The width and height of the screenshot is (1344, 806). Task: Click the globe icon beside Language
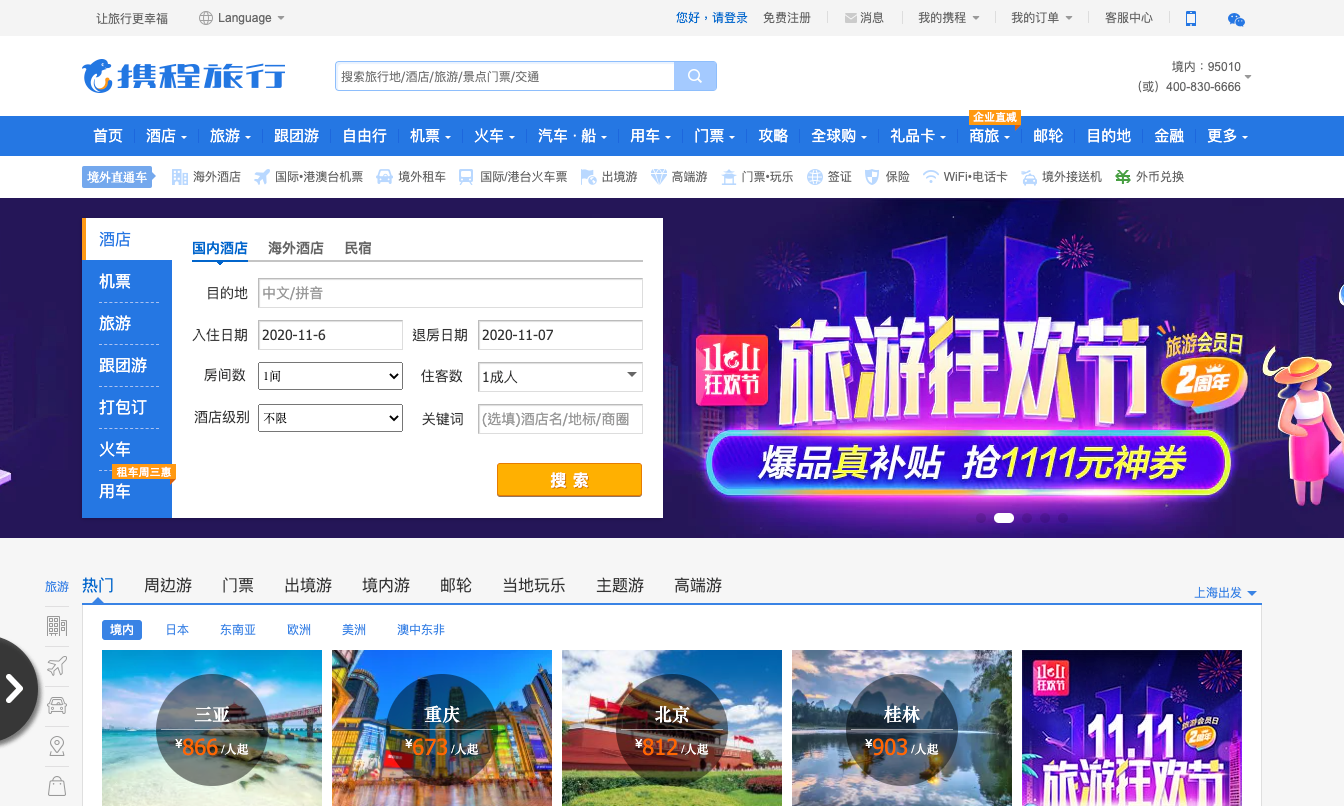coord(206,18)
